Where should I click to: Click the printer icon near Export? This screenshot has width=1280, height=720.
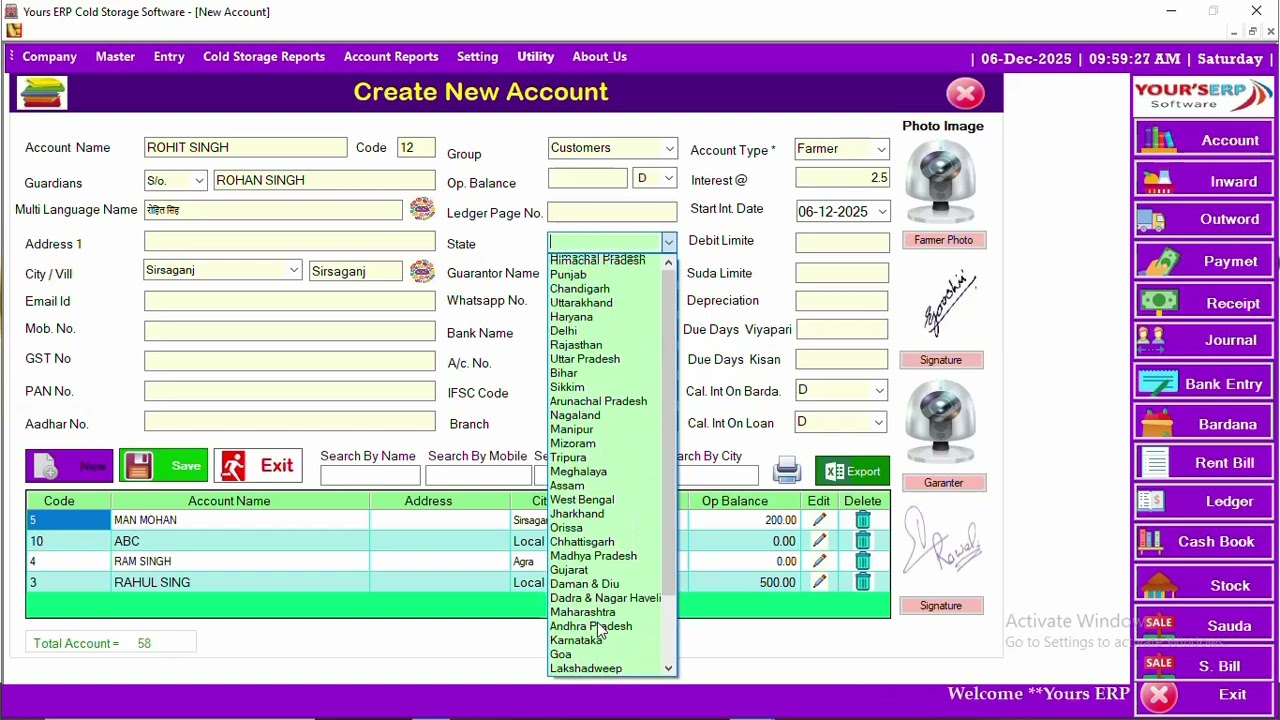tap(787, 470)
